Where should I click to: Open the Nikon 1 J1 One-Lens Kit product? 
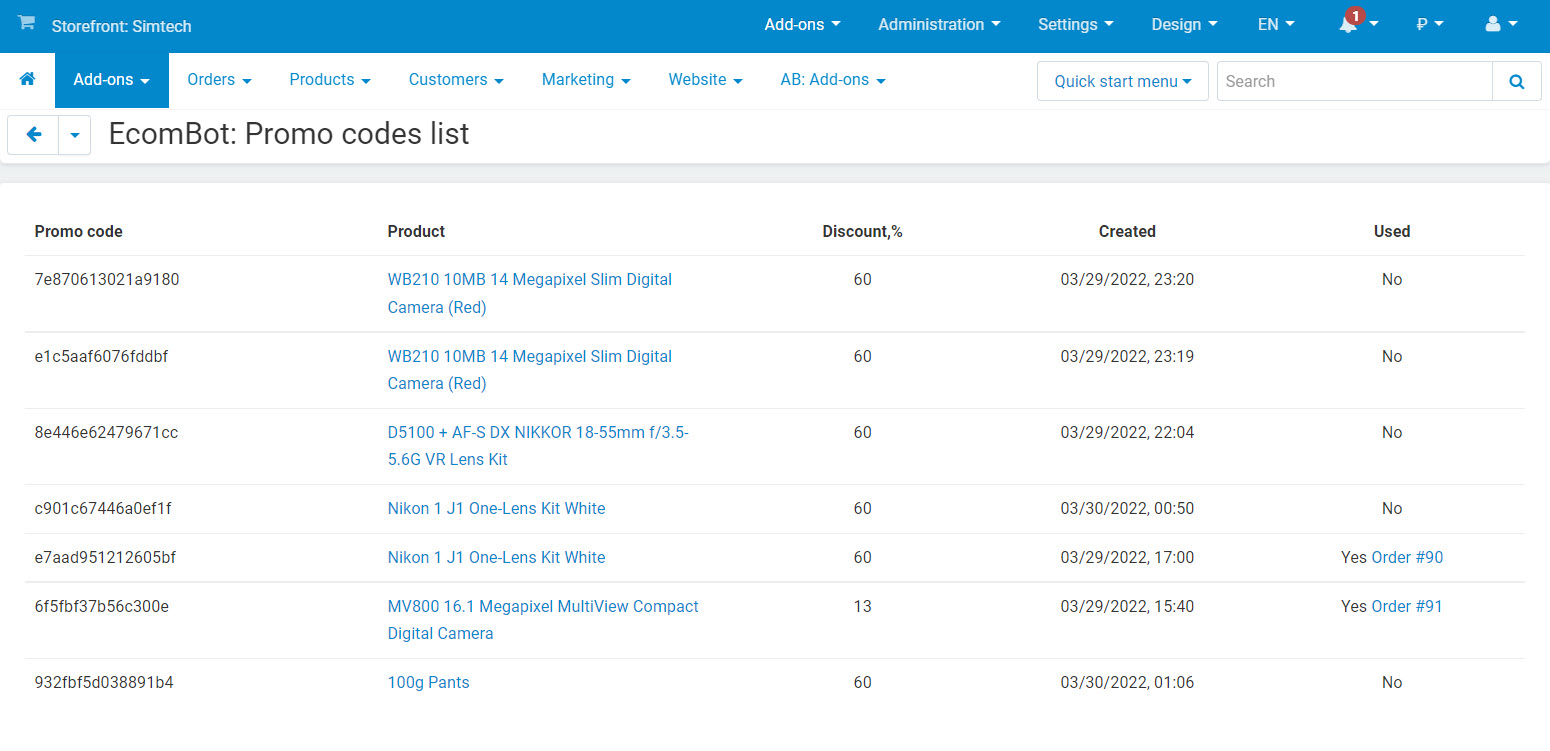coord(496,508)
